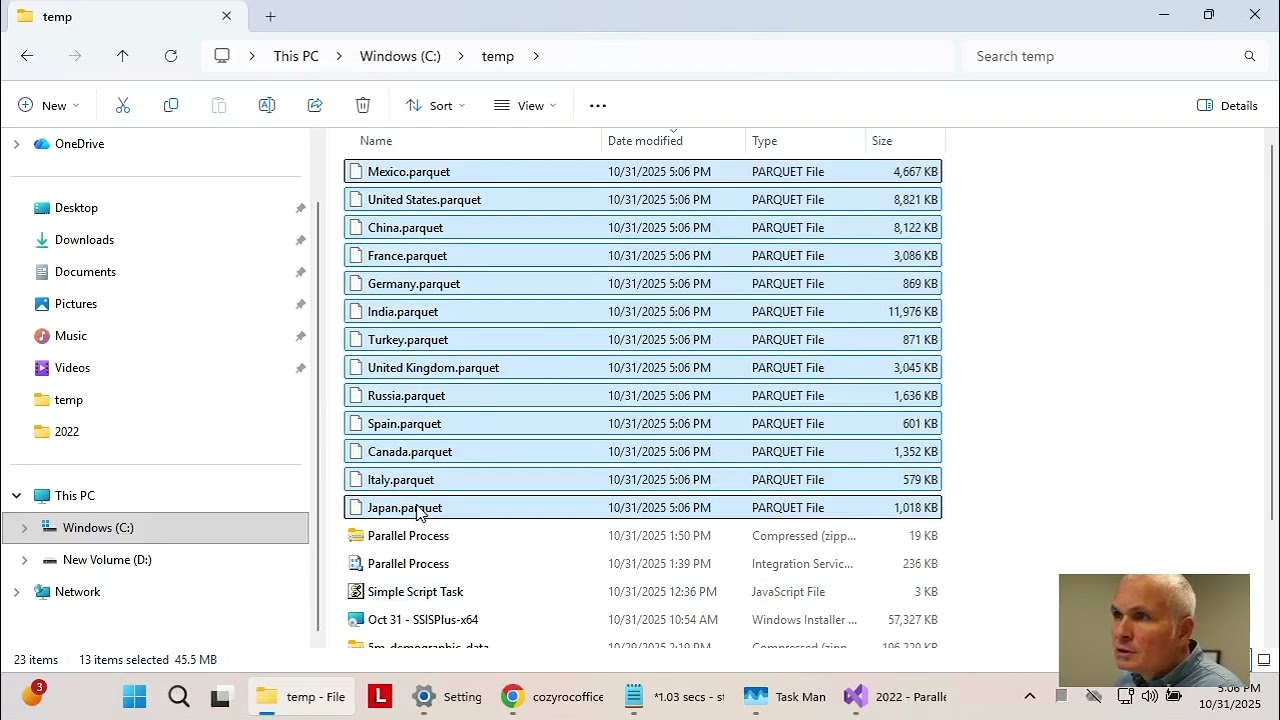Screen dimensions: 1280x720
Task: Open Task Manager from the taskbar
Action: 786,697
